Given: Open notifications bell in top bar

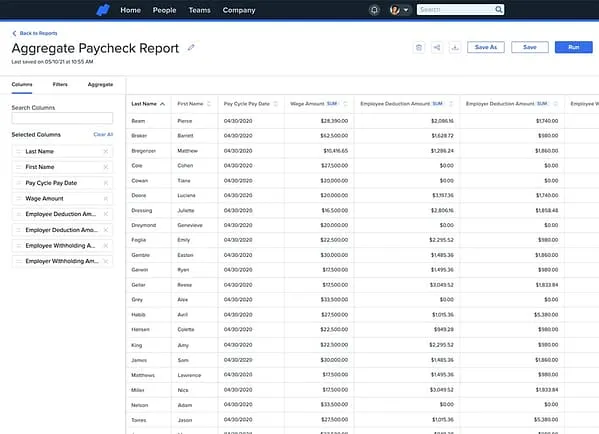Looking at the screenshot, I should tap(374, 10).
